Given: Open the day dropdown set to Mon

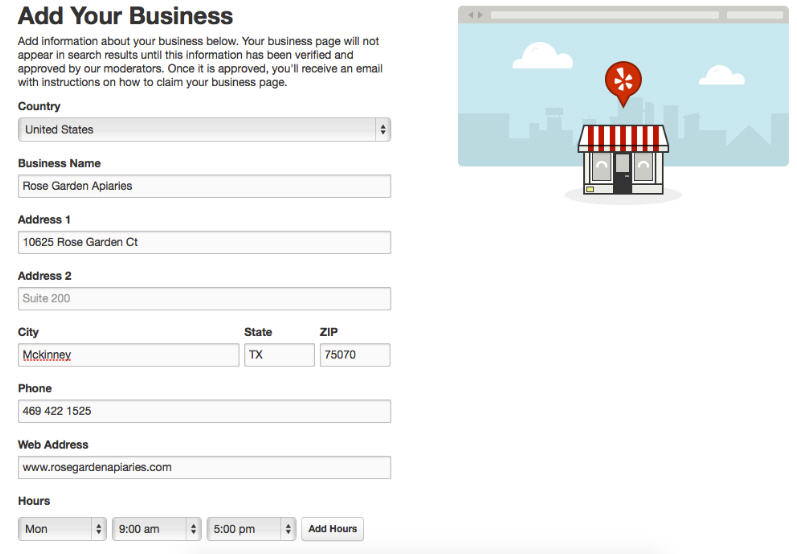Looking at the screenshot, I should [x=62, y=529].
